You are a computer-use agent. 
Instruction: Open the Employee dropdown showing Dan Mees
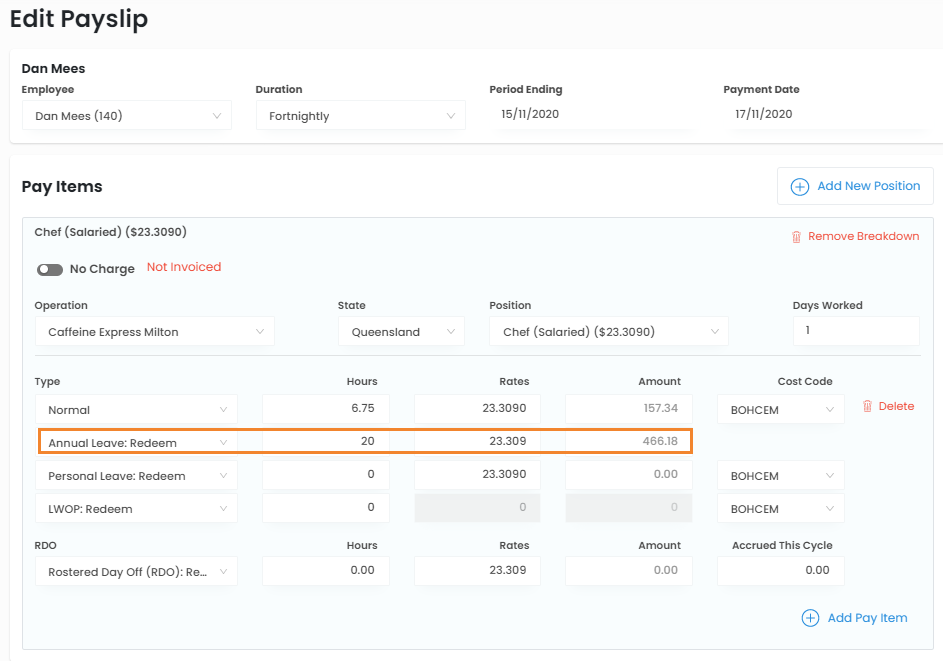tap(127, 116)
